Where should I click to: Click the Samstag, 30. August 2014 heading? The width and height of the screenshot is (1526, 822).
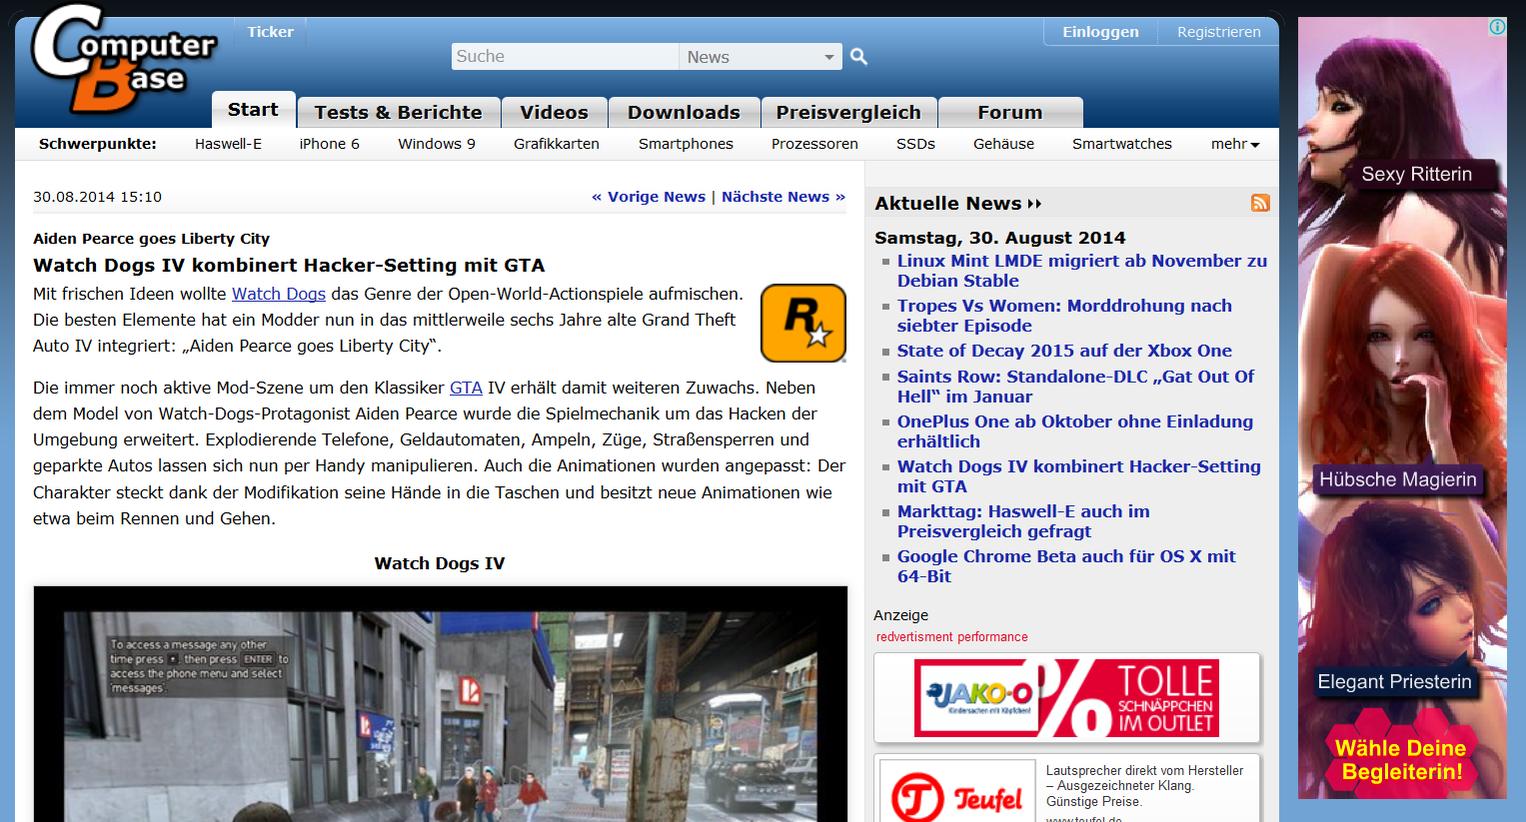click(x=1000, y=238)
